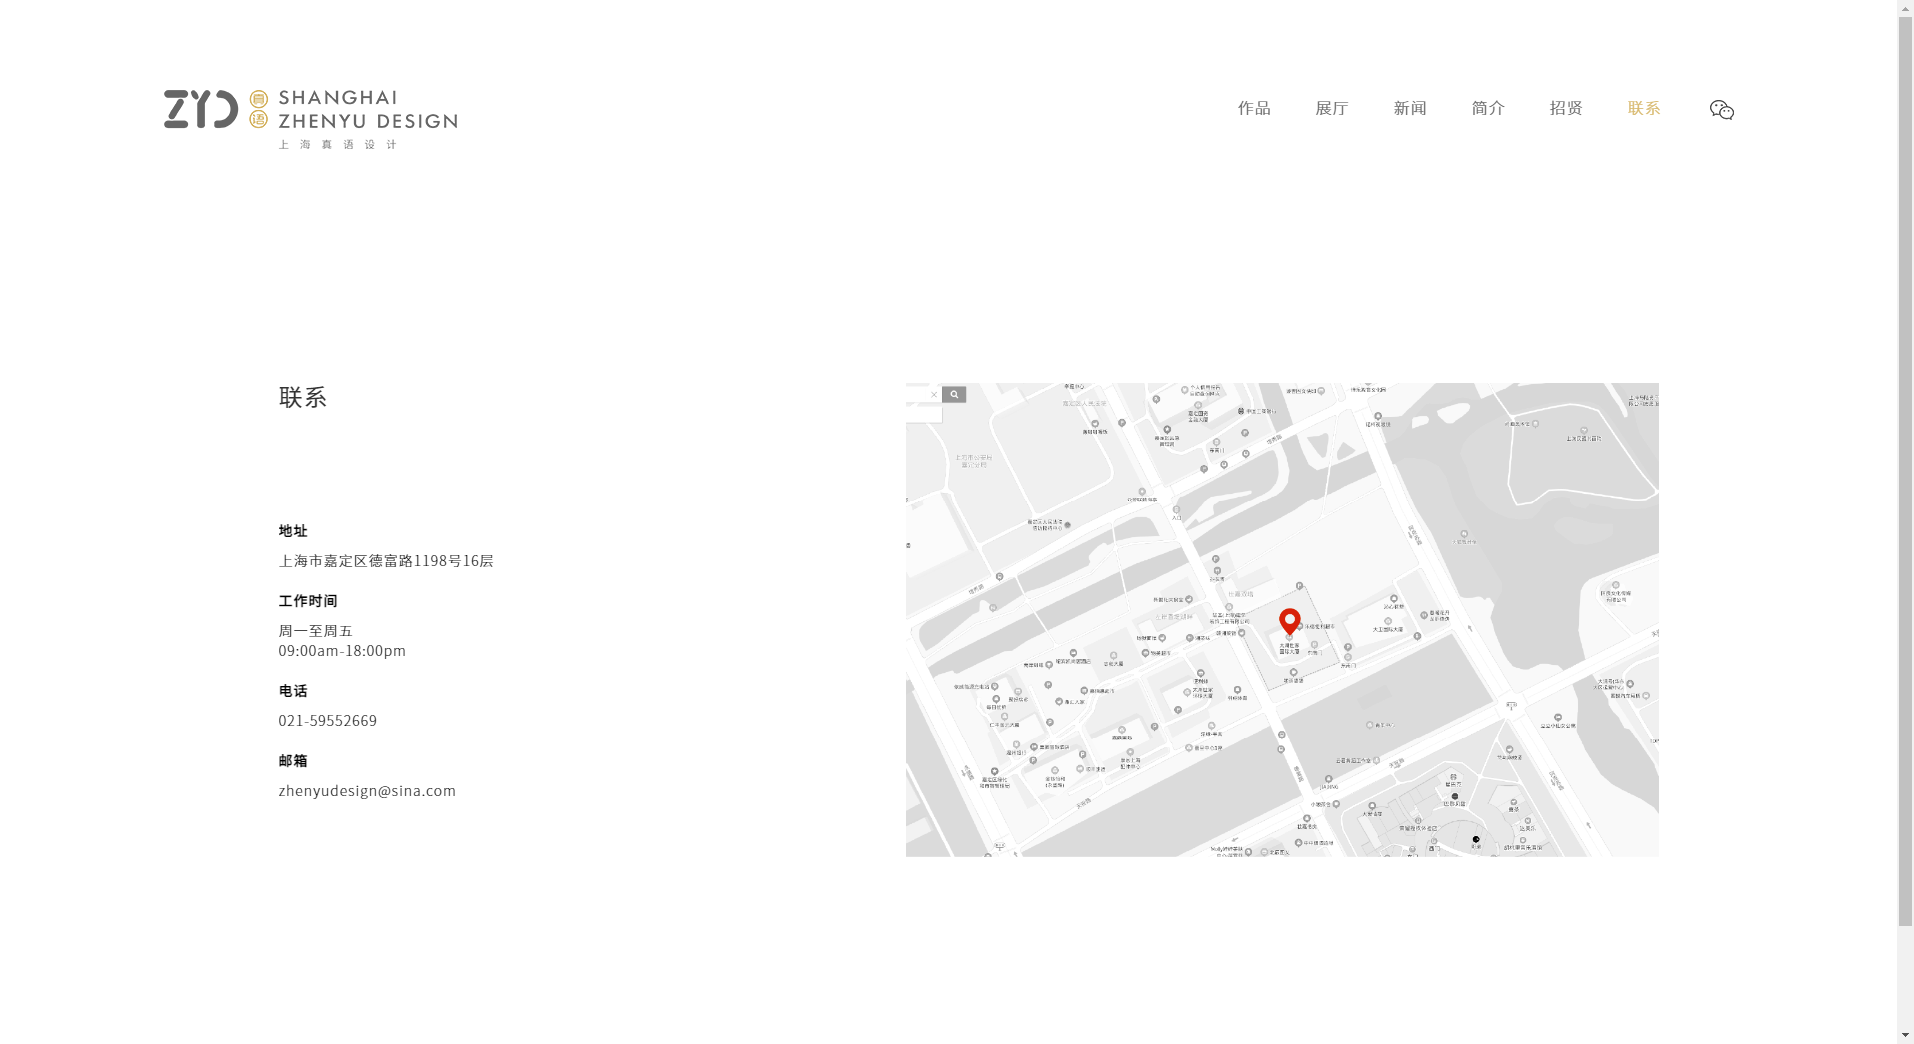Open the WeChat icon in header

pyautogui.click(x=1721, y=110)
